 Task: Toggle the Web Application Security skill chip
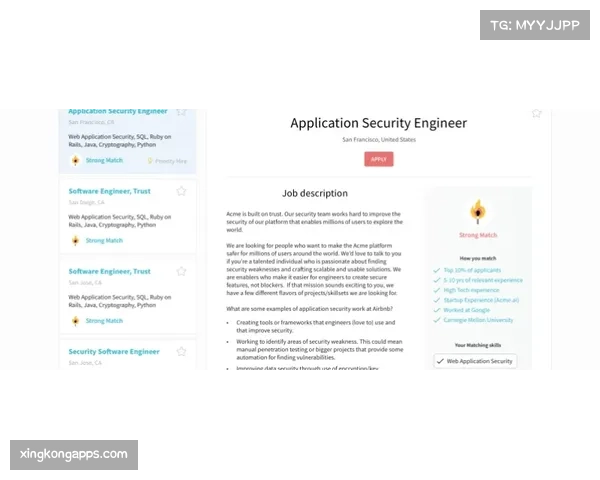475,361
